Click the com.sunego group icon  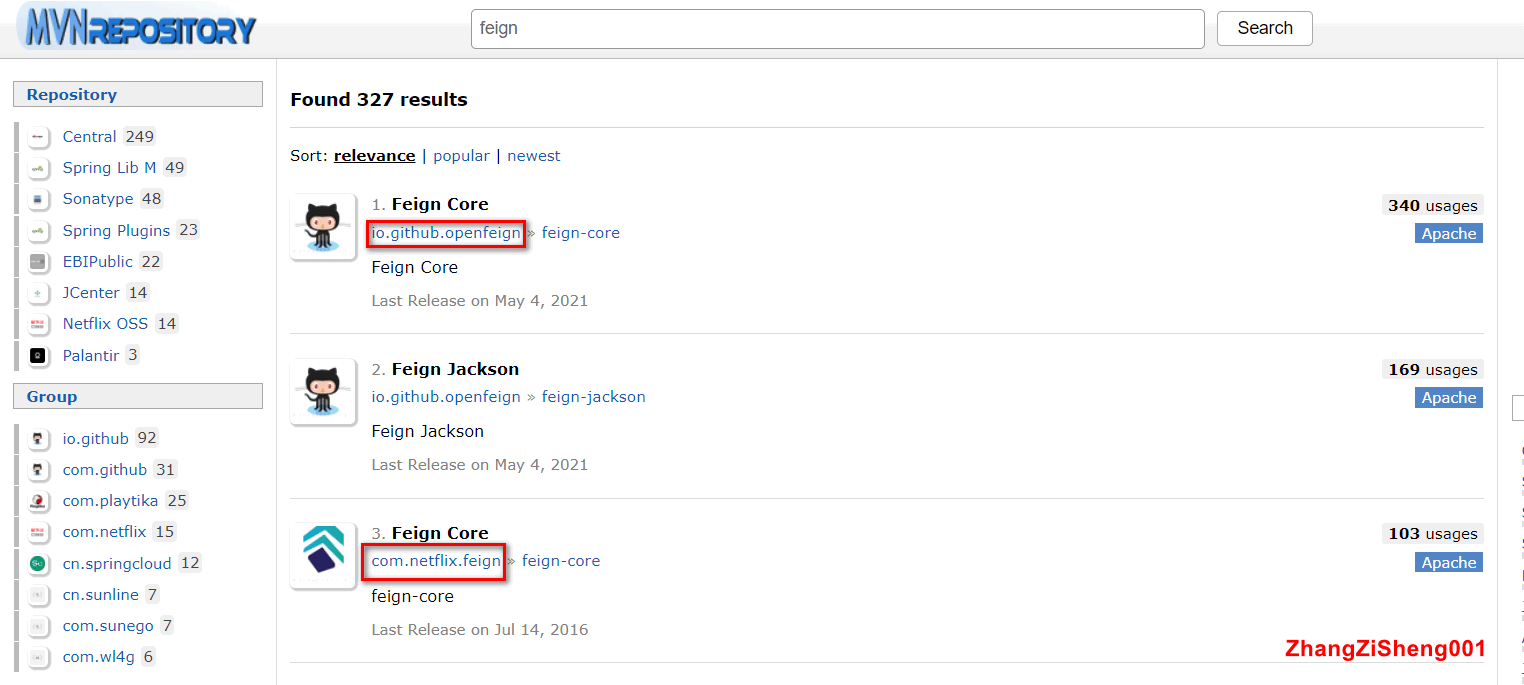(x=38, y=626)
